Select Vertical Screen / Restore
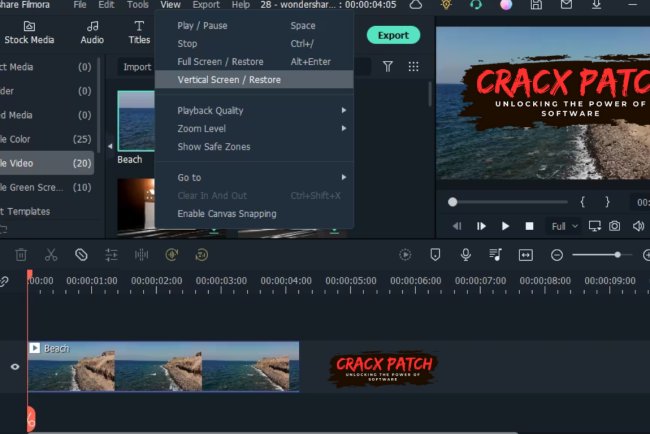The image size is (650, 434). point(254,80)
